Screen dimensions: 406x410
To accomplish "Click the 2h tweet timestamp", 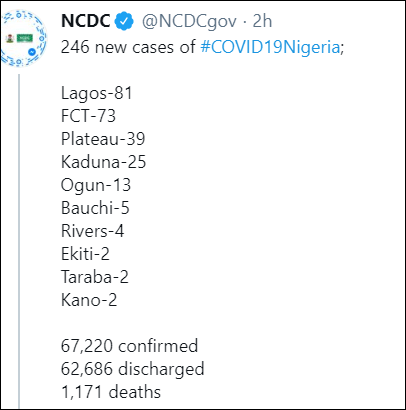I will (x=262, y=21).
